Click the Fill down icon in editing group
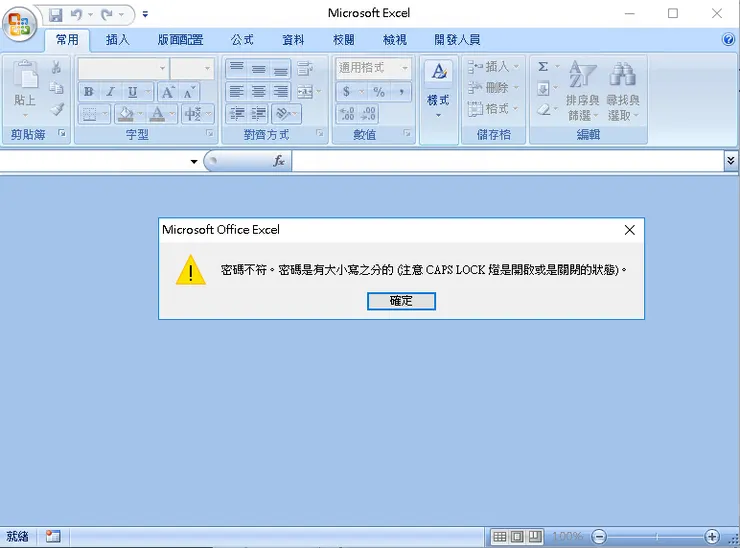The width and height of the screenshot is (740, 548). tap(543, 88)
